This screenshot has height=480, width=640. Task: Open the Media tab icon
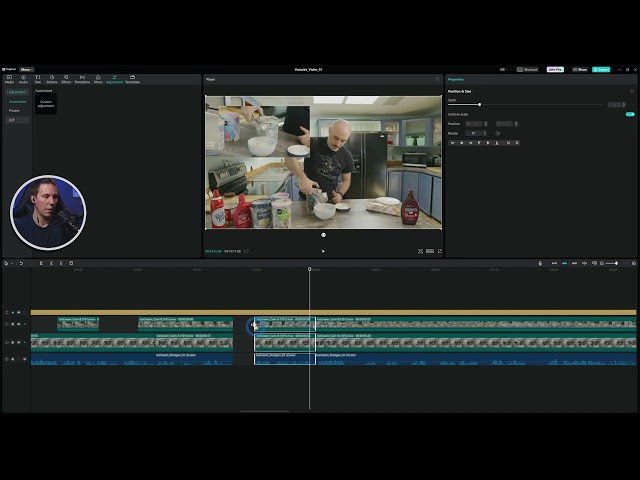click(x=9, y=79)
